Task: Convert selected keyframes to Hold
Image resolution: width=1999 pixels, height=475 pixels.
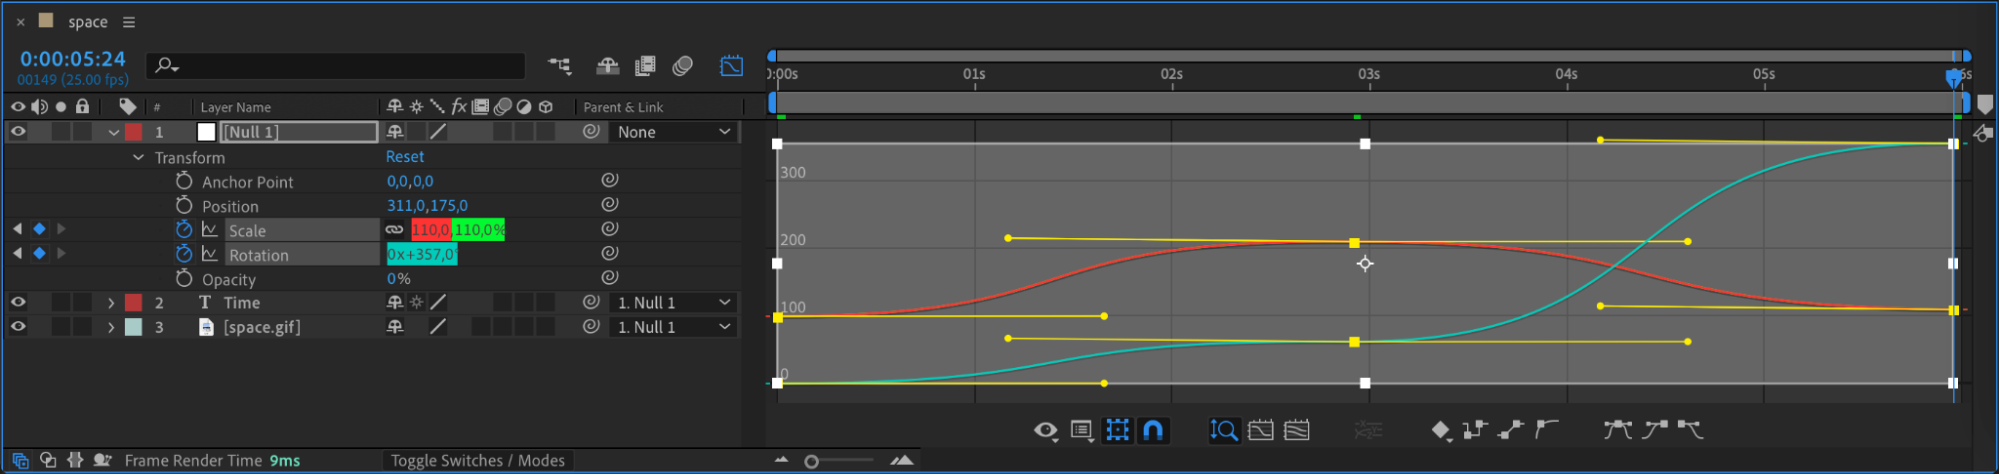Action: [1474, 430]
